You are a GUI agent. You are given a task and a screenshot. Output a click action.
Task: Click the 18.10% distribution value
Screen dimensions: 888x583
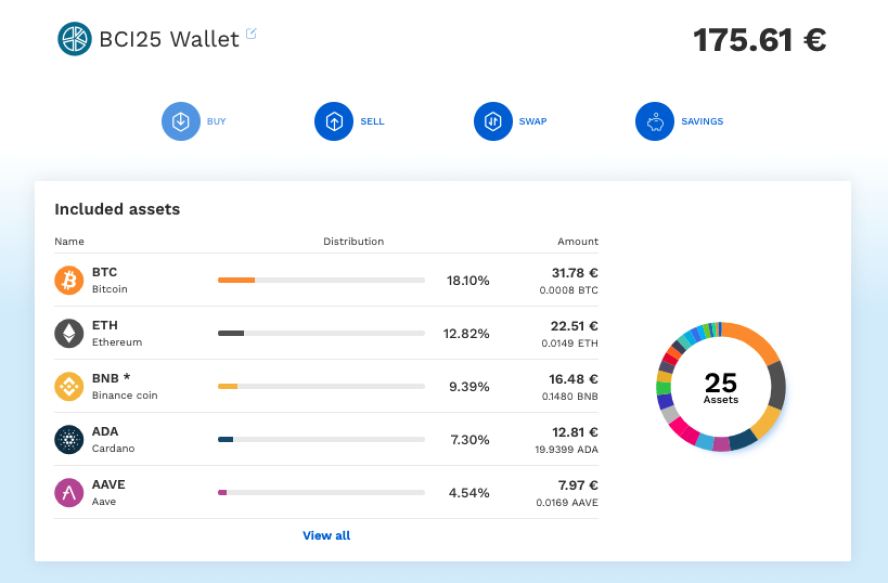468,280
